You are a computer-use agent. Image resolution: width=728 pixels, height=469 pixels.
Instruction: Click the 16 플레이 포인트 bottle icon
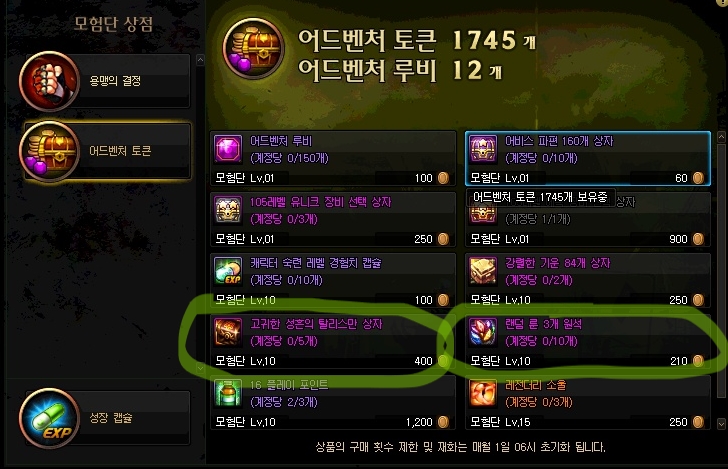[228, 393]
